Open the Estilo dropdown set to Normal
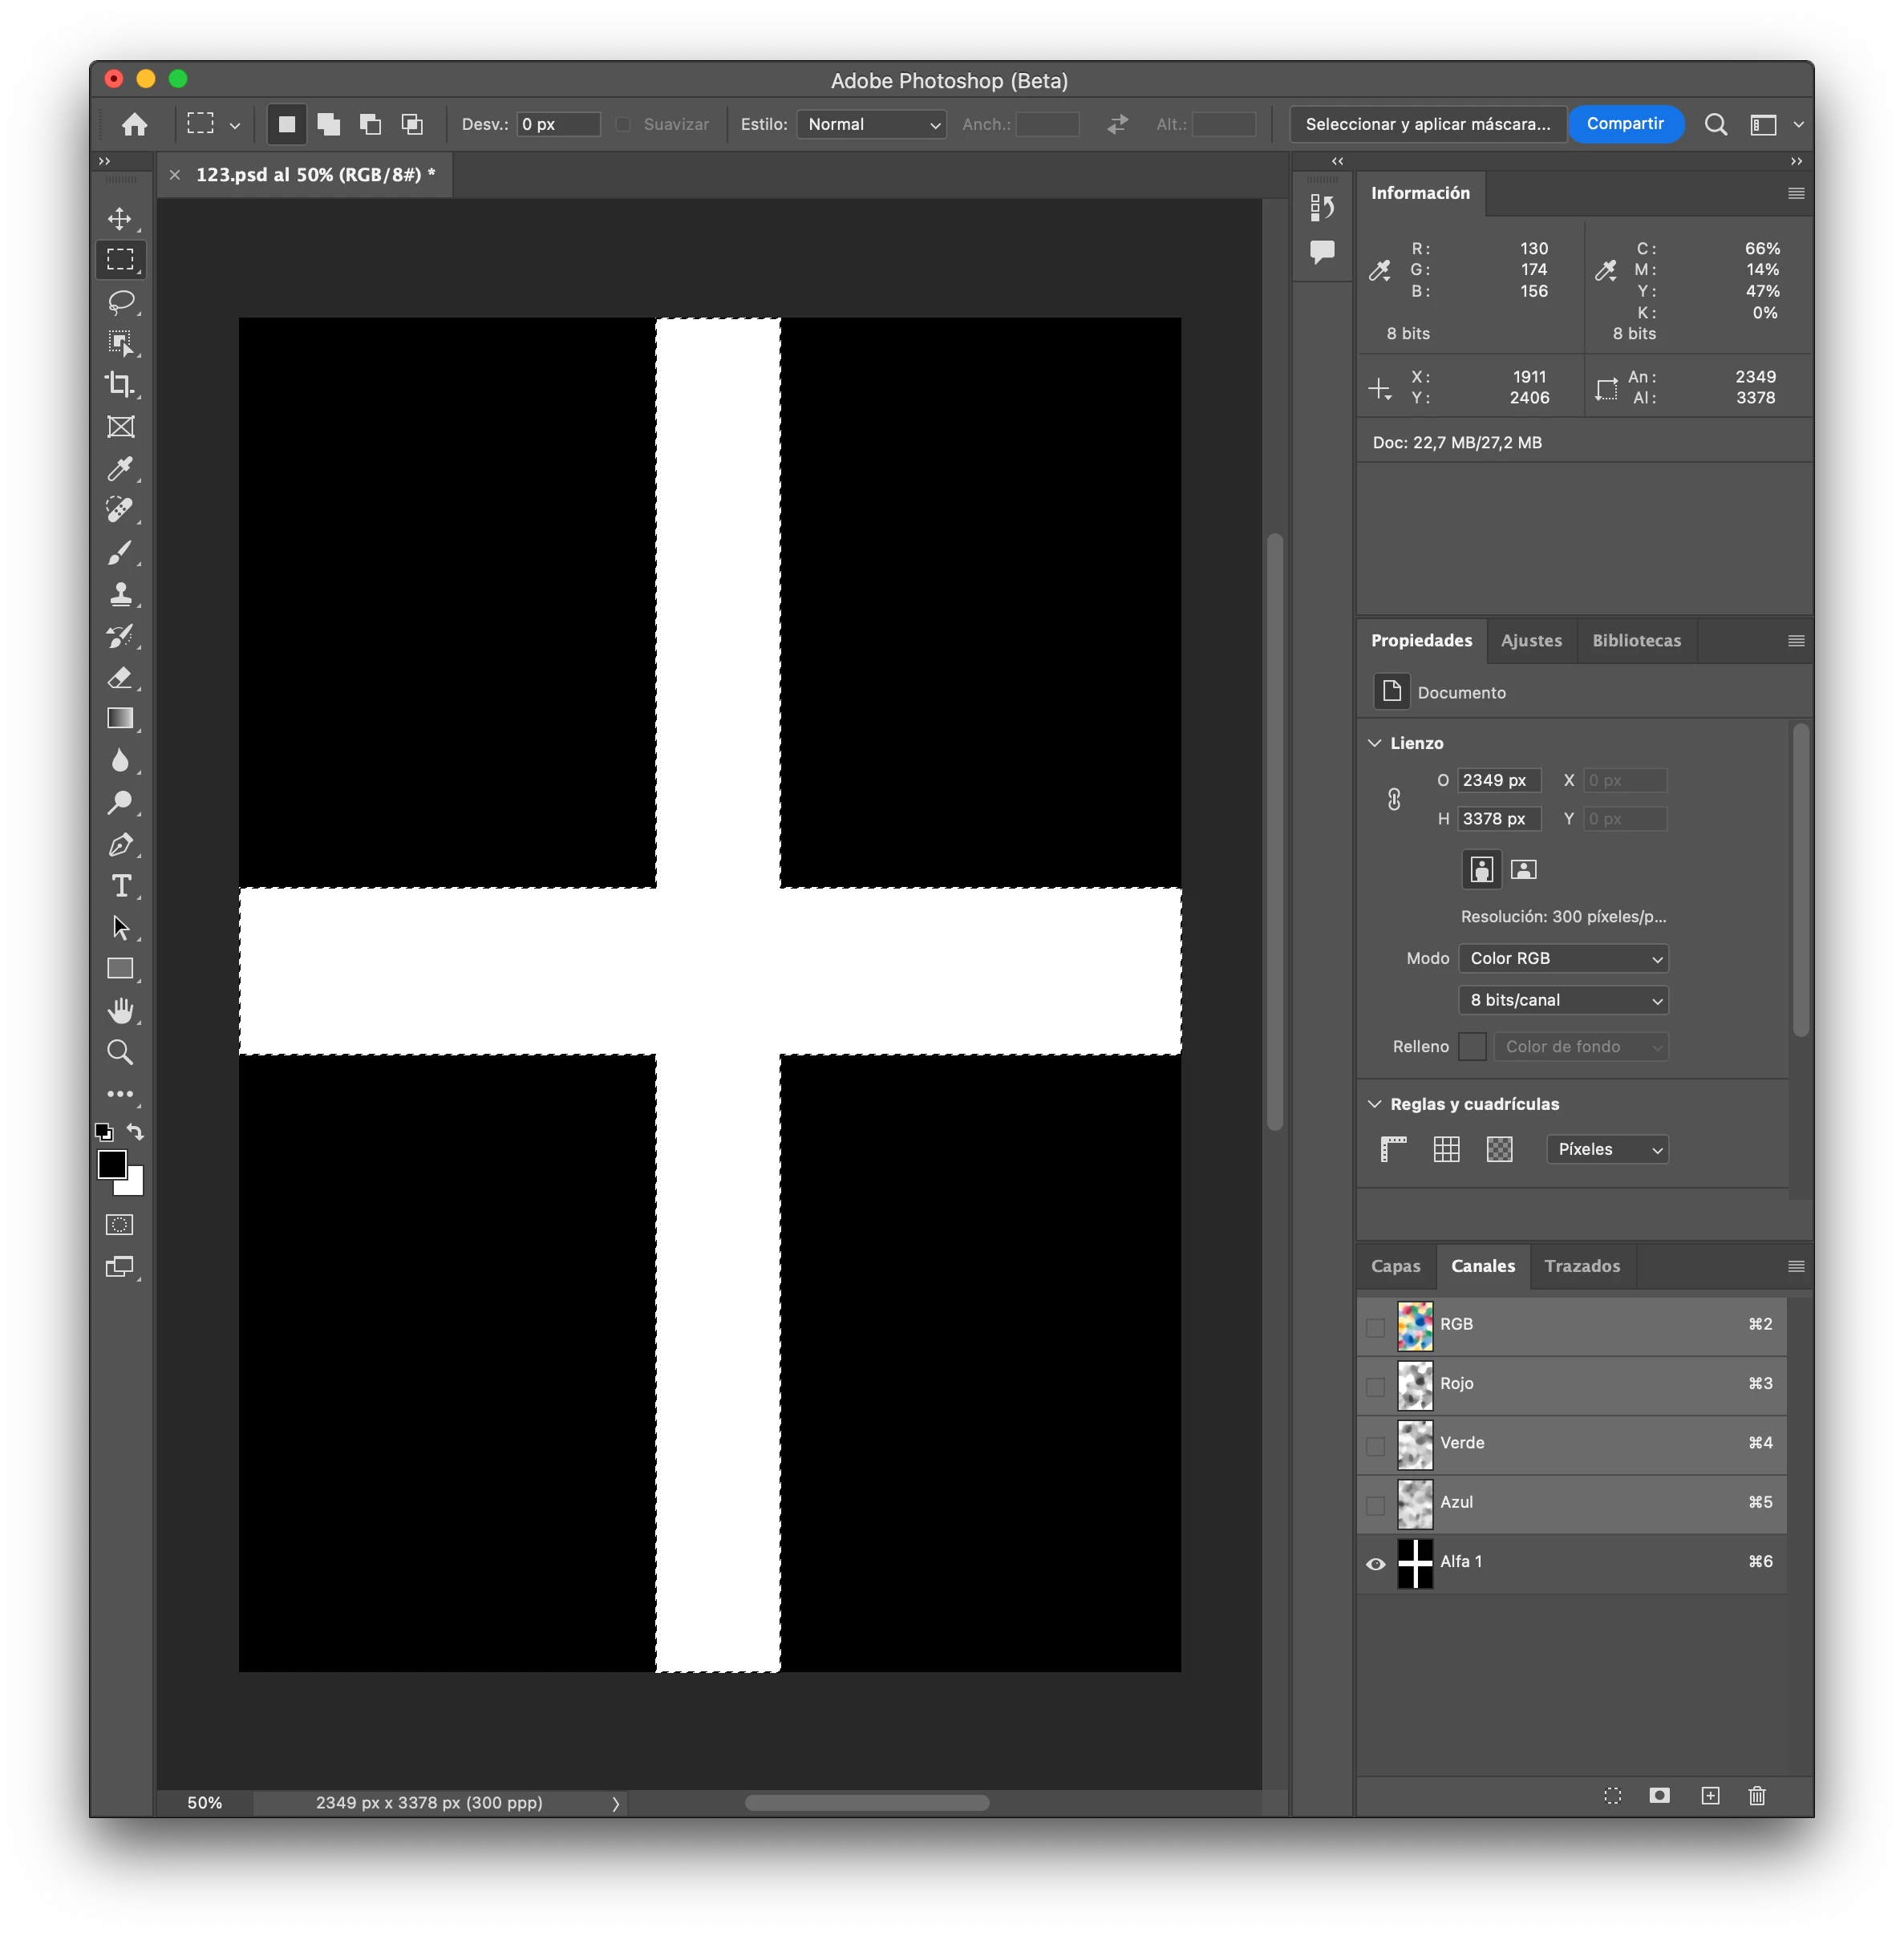1904x1936 pixels. click(871, 124)
